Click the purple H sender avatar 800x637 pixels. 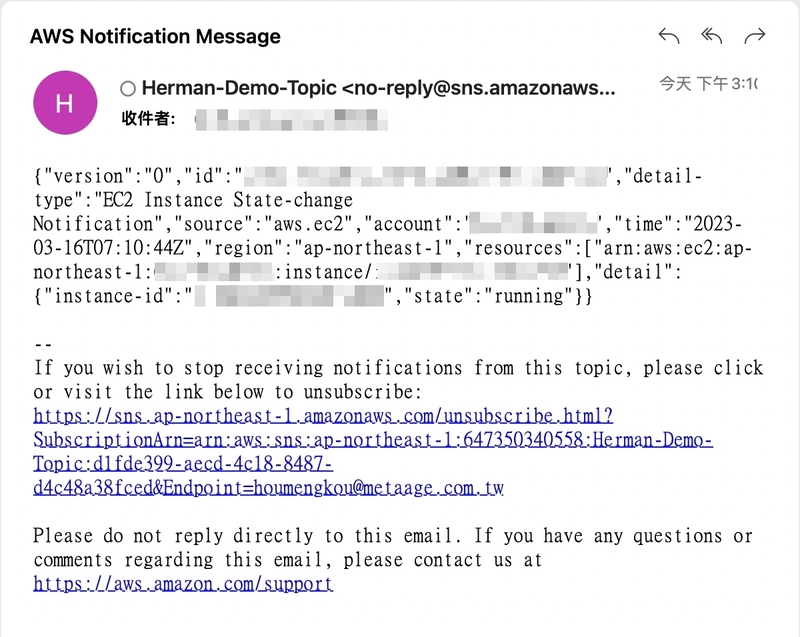point(65,103)
